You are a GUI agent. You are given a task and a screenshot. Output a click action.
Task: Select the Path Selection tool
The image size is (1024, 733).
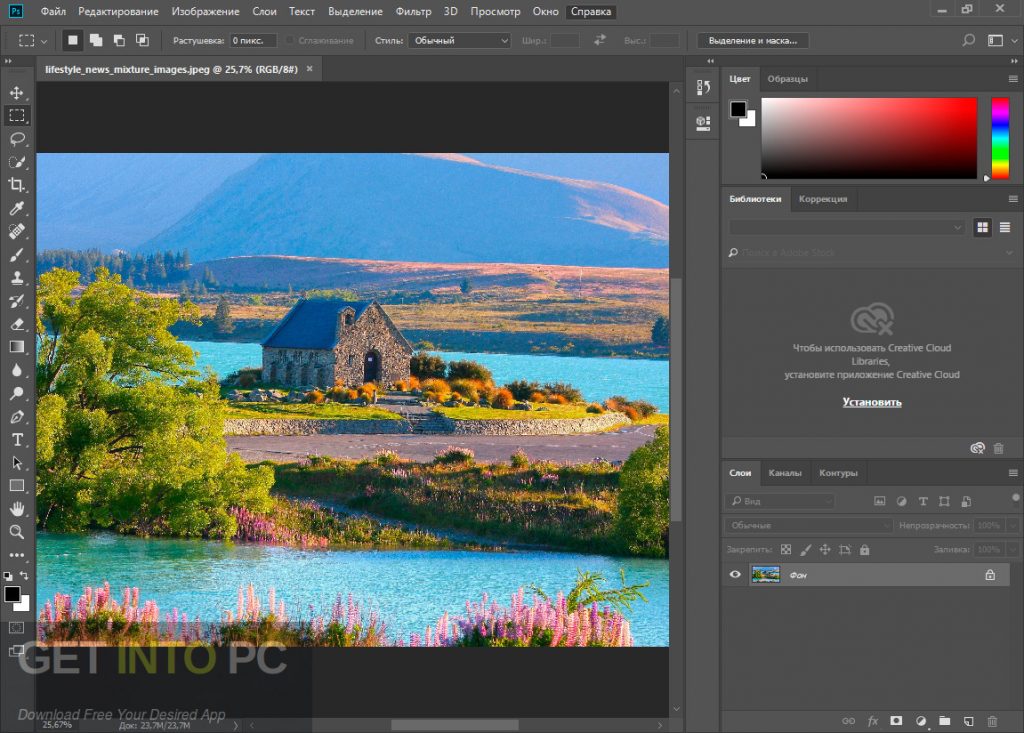point(17,463)
